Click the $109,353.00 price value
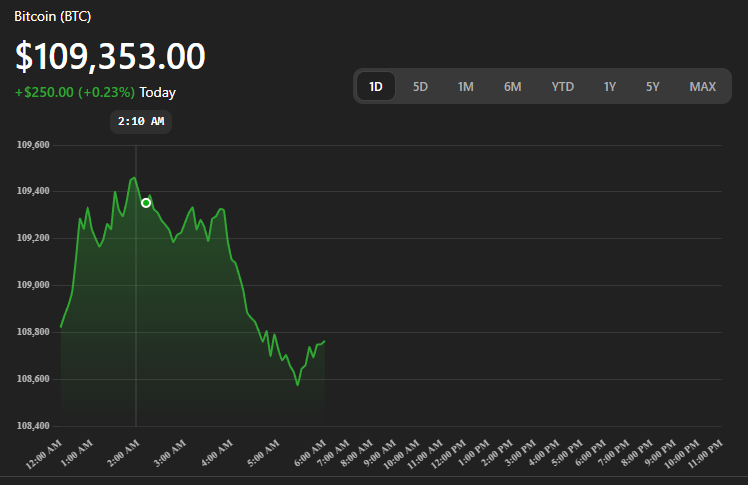748x485 pixels. 110,57
